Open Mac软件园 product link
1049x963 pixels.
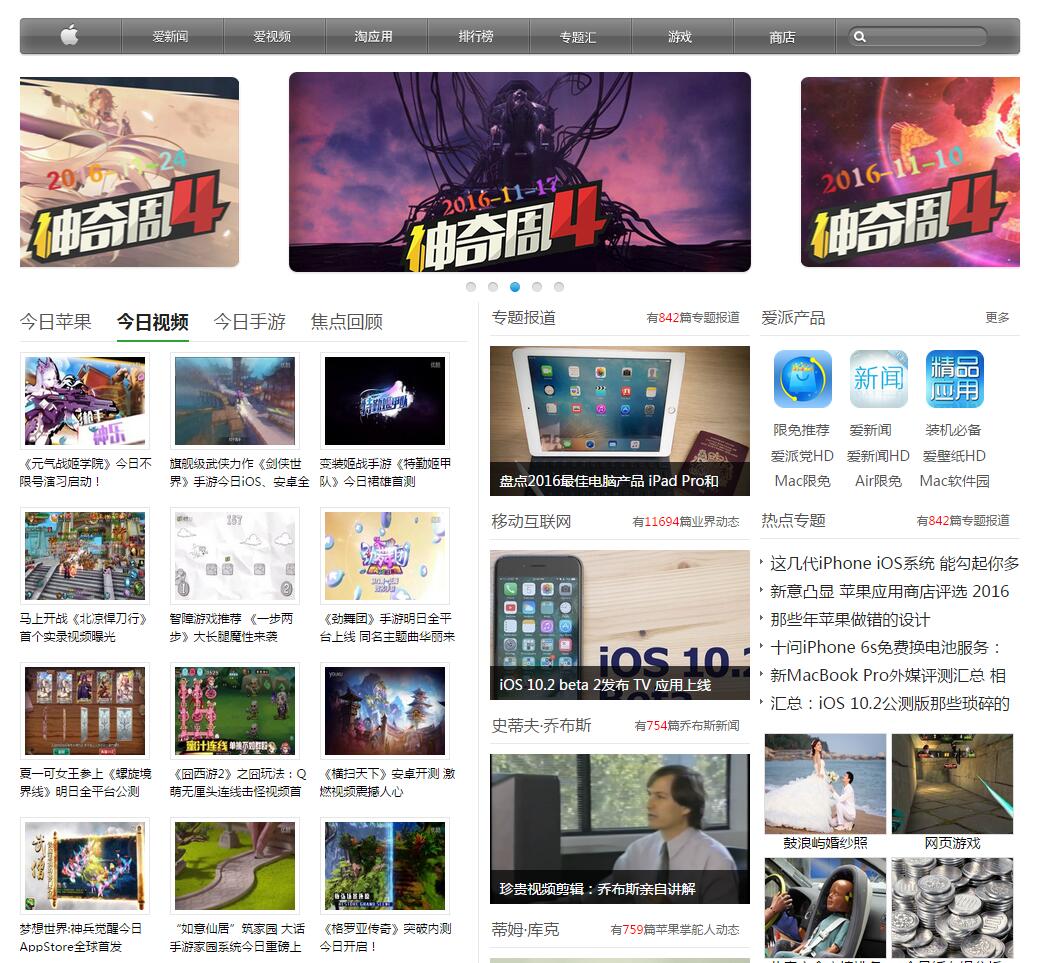955,481
